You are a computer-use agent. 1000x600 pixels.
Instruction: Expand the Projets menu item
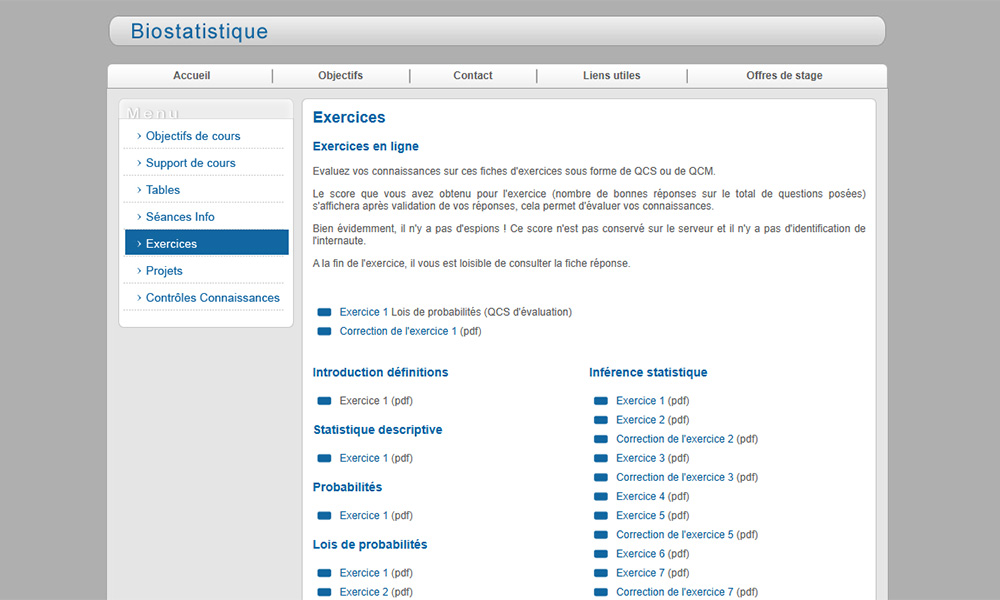click(x=161, y=270)
